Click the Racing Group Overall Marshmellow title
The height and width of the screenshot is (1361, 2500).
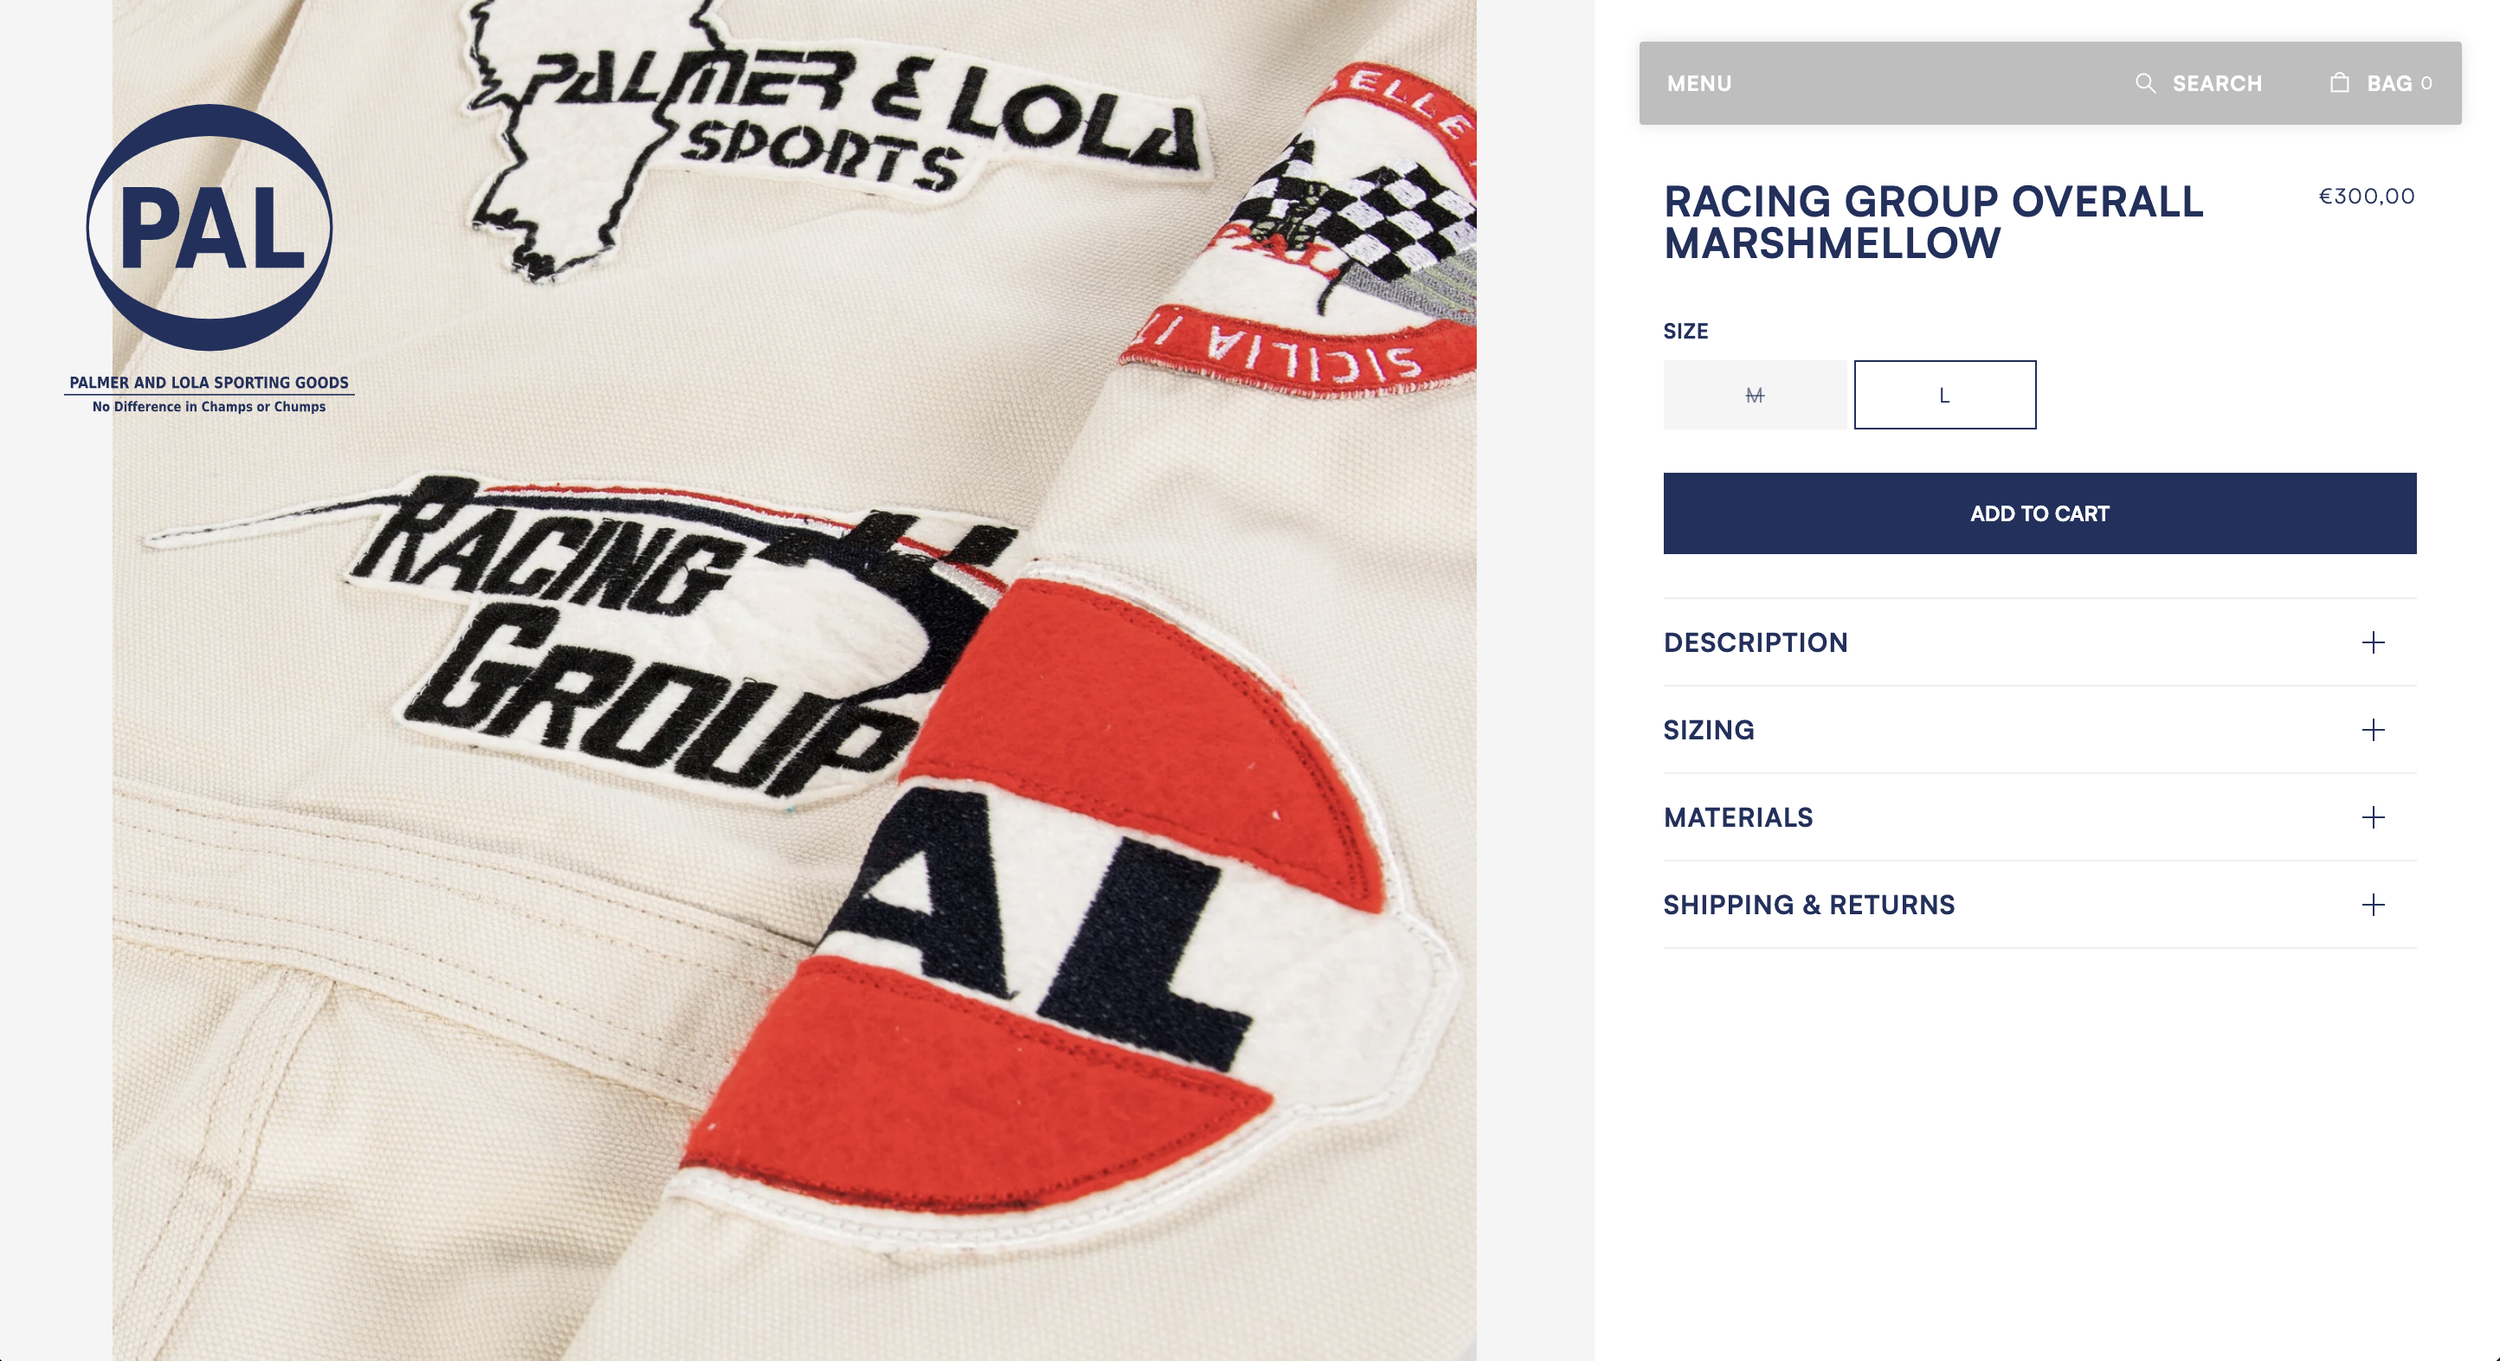(x=1933, y=222)
